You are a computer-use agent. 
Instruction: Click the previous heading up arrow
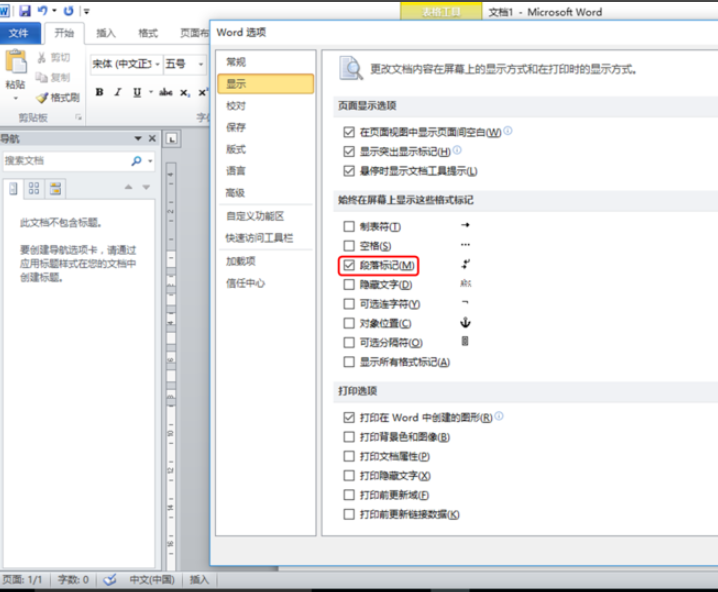129,187
